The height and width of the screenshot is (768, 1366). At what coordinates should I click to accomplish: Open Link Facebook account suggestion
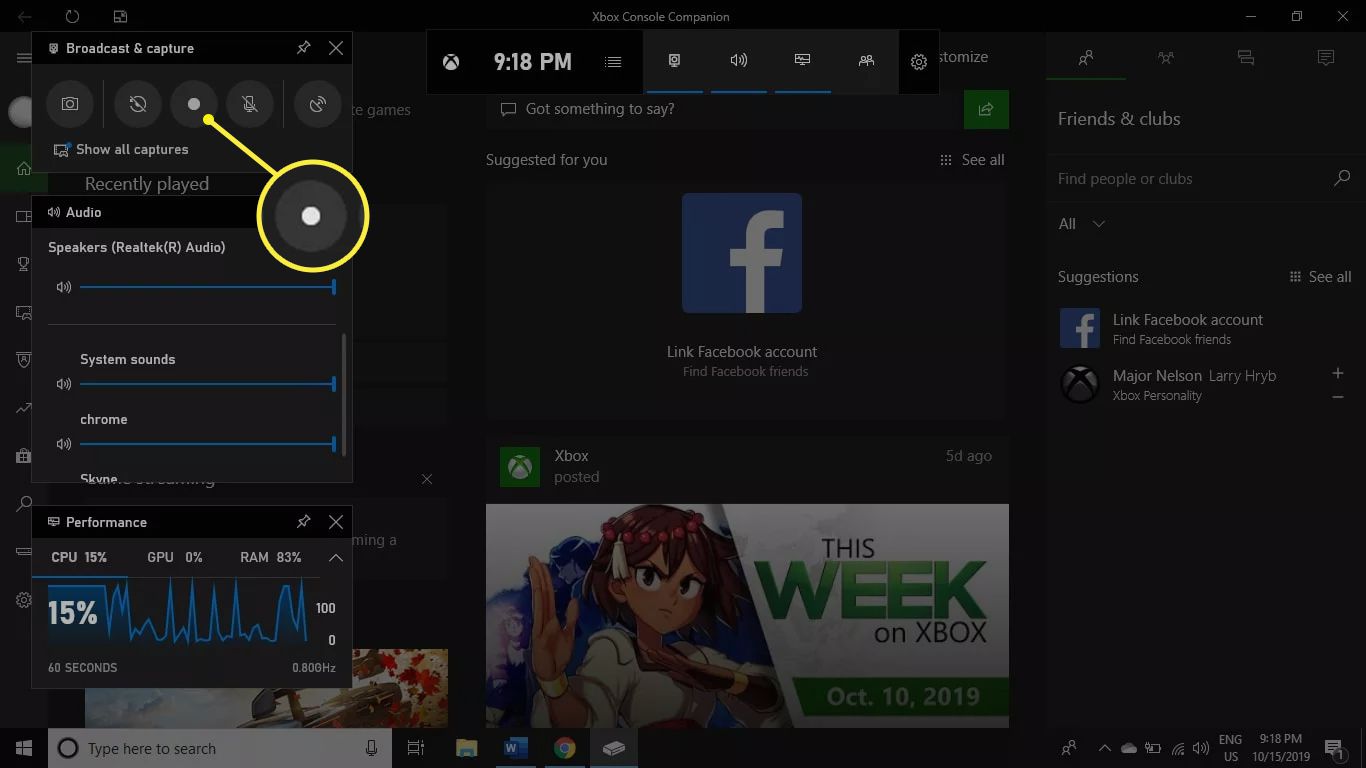pyautogui.click(x=1206, y=328)
